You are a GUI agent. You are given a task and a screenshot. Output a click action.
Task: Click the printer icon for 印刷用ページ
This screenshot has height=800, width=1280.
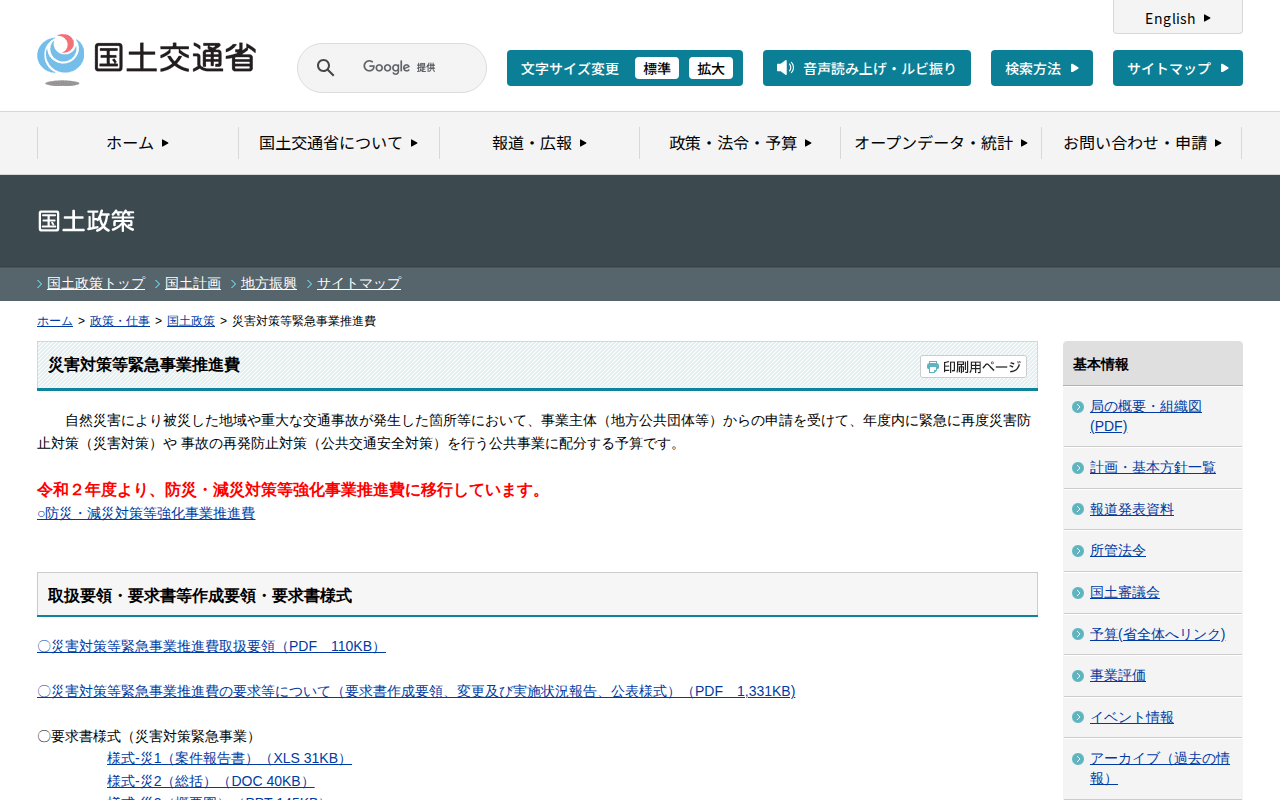coord(932,367)
